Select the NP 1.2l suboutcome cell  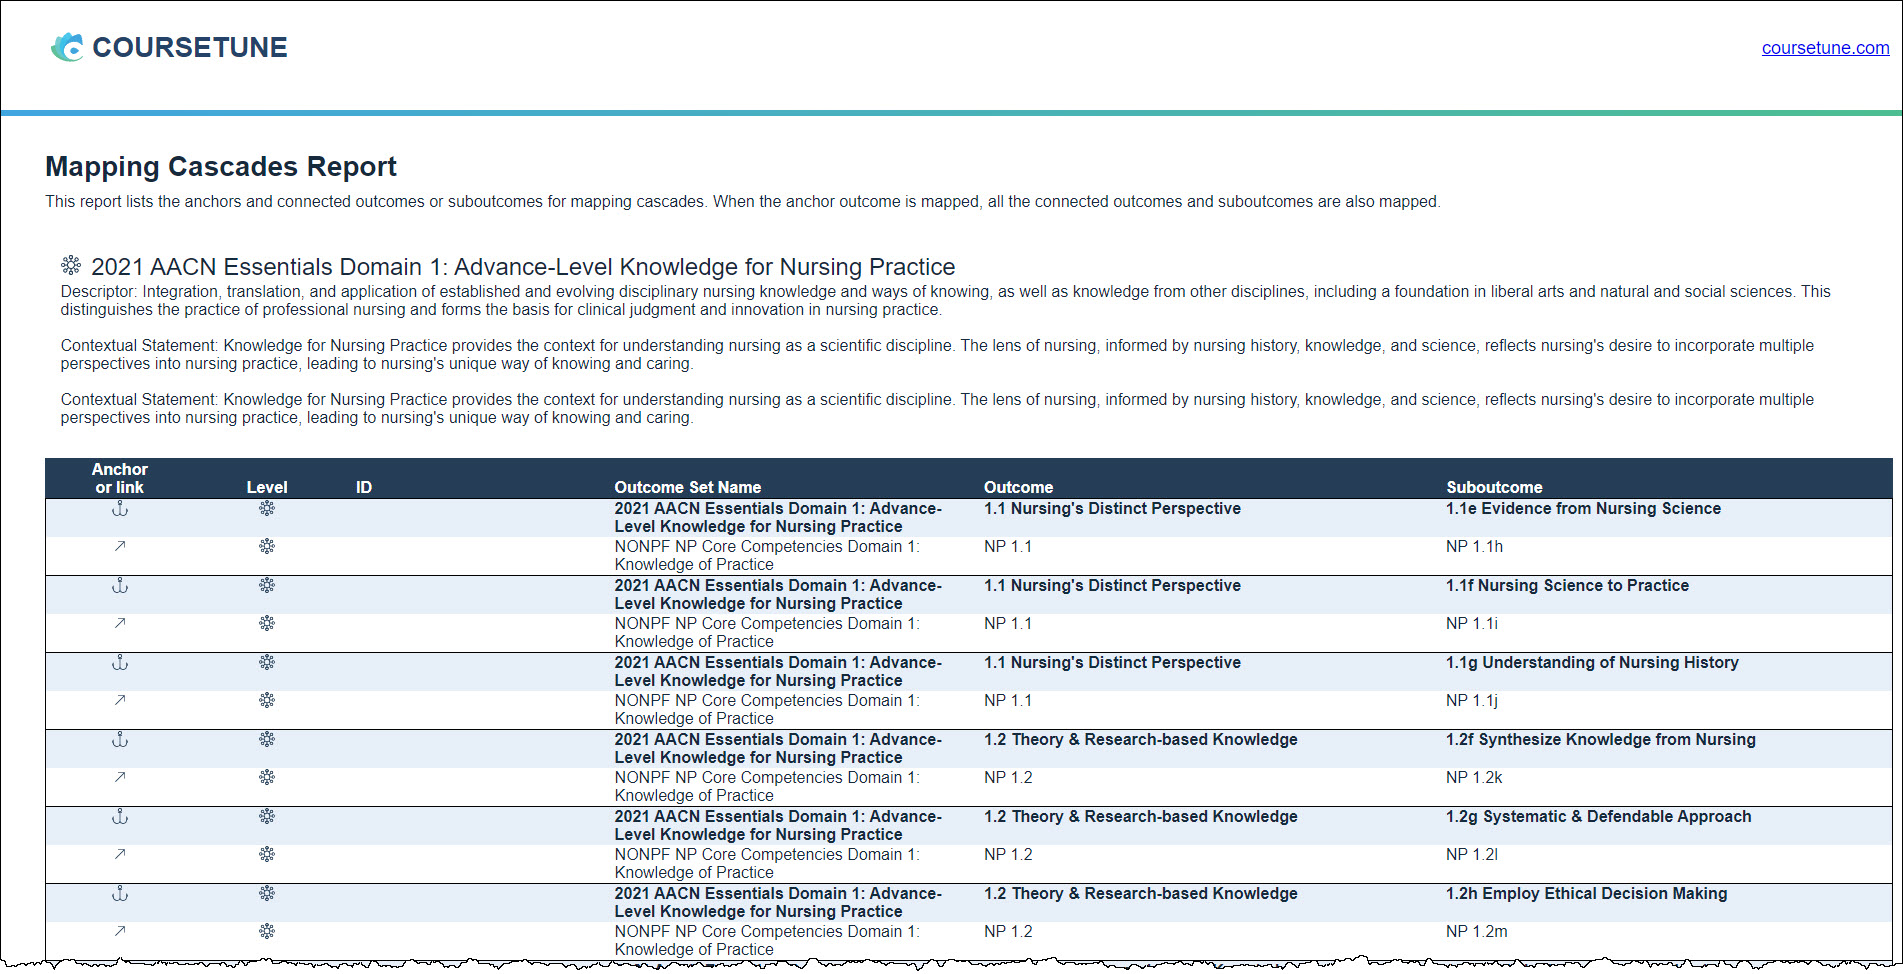point(1472,854)
